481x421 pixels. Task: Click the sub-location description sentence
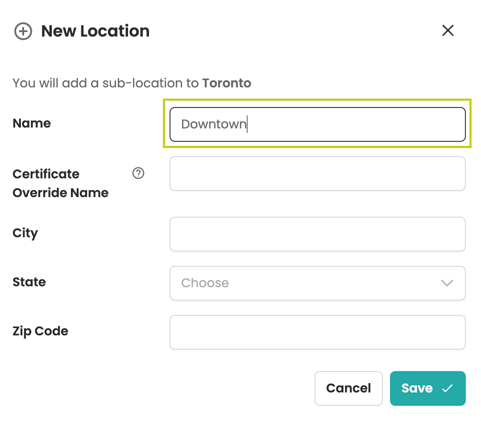132,83
